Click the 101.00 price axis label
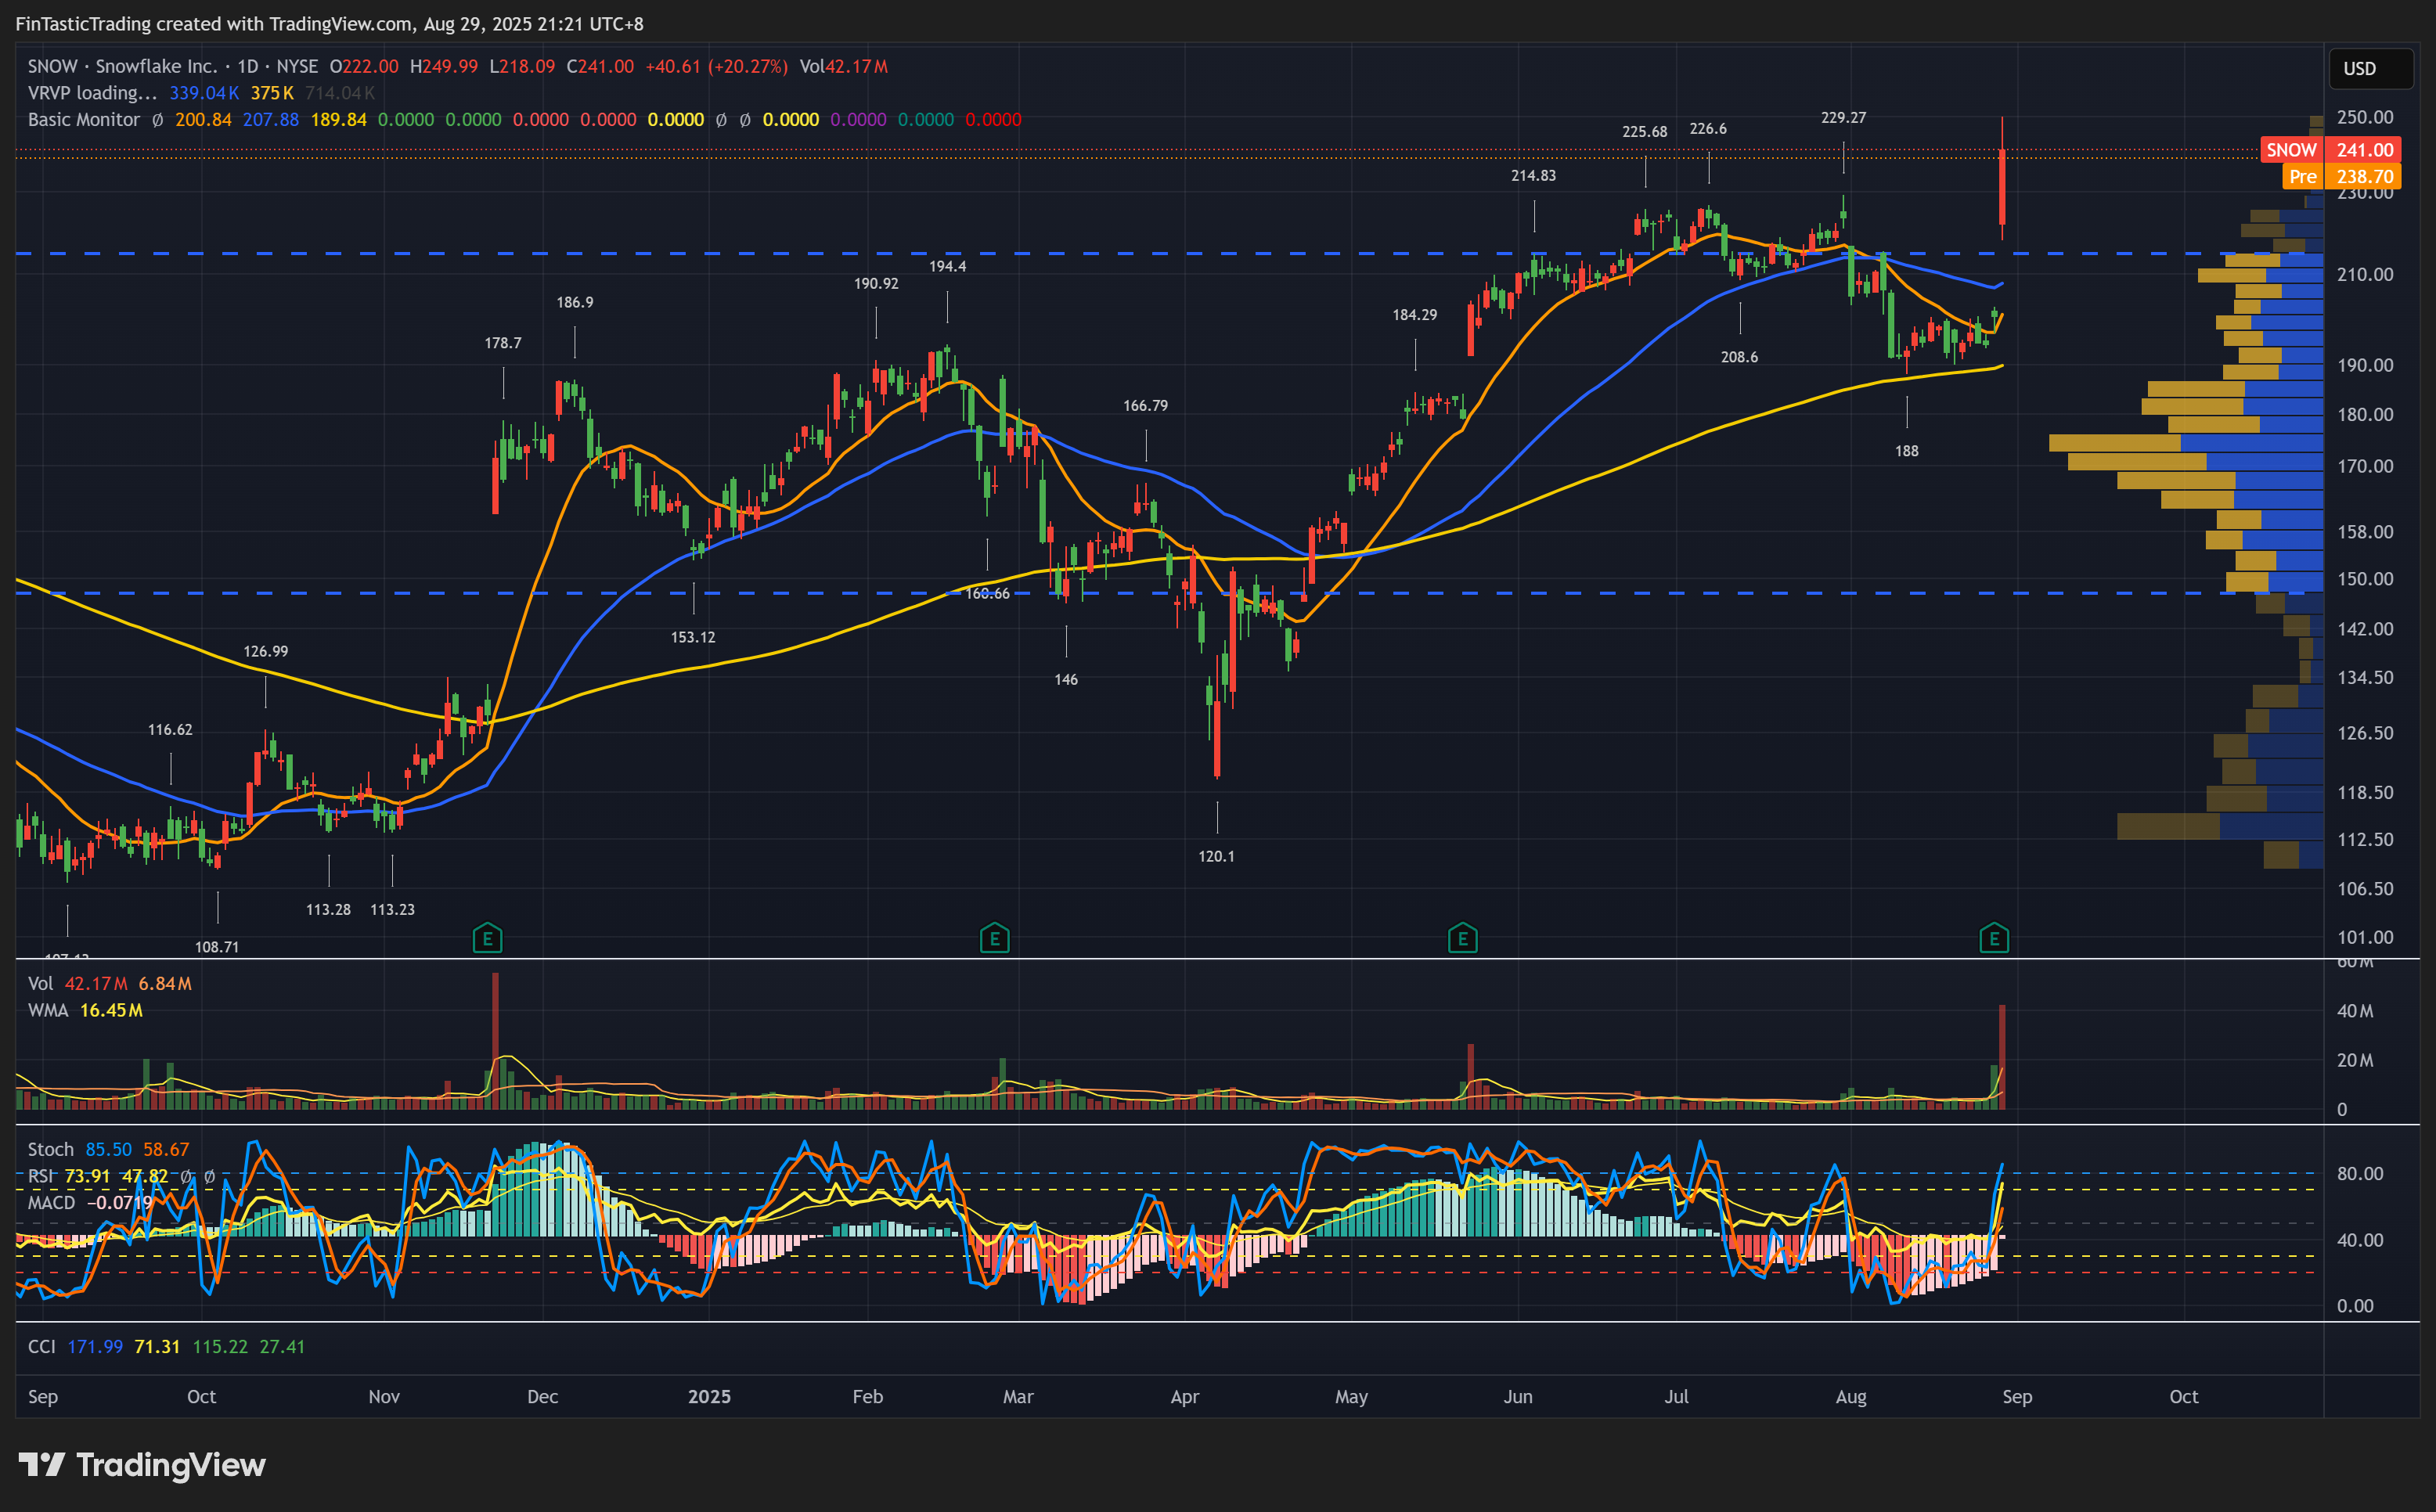The width and height of the screenshot is (2436, 1512). point(2365,937)
